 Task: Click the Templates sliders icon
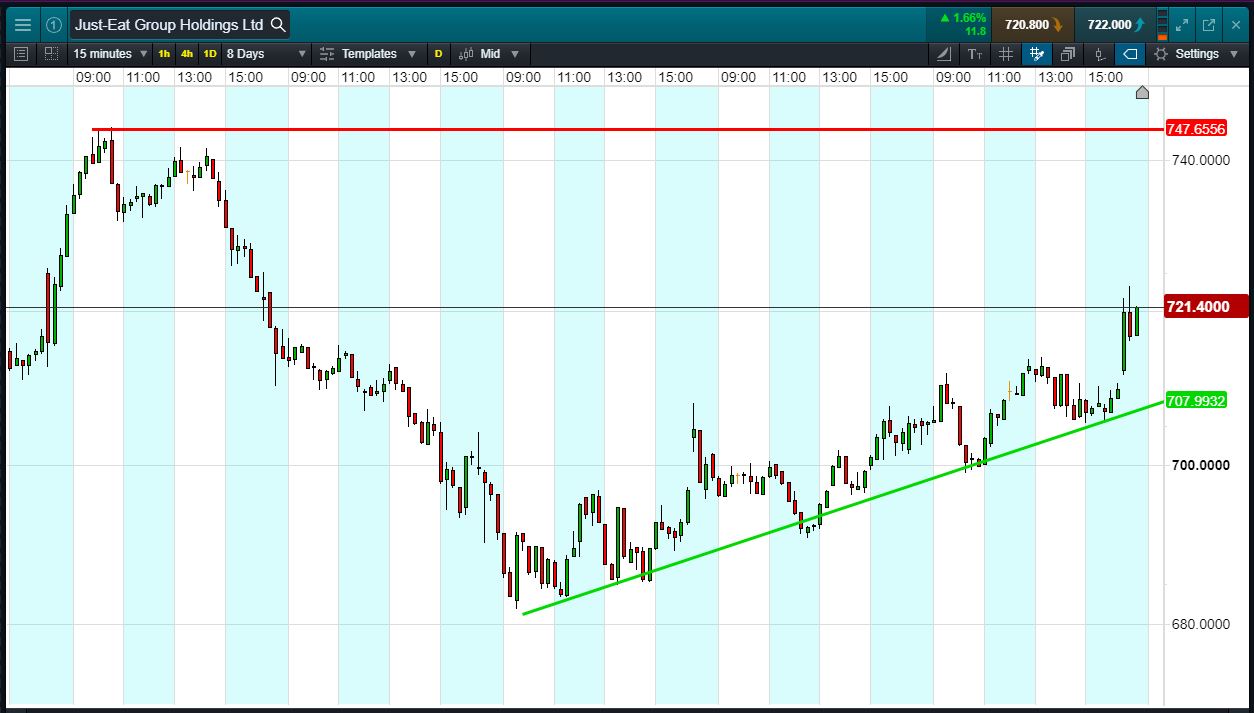327,54
